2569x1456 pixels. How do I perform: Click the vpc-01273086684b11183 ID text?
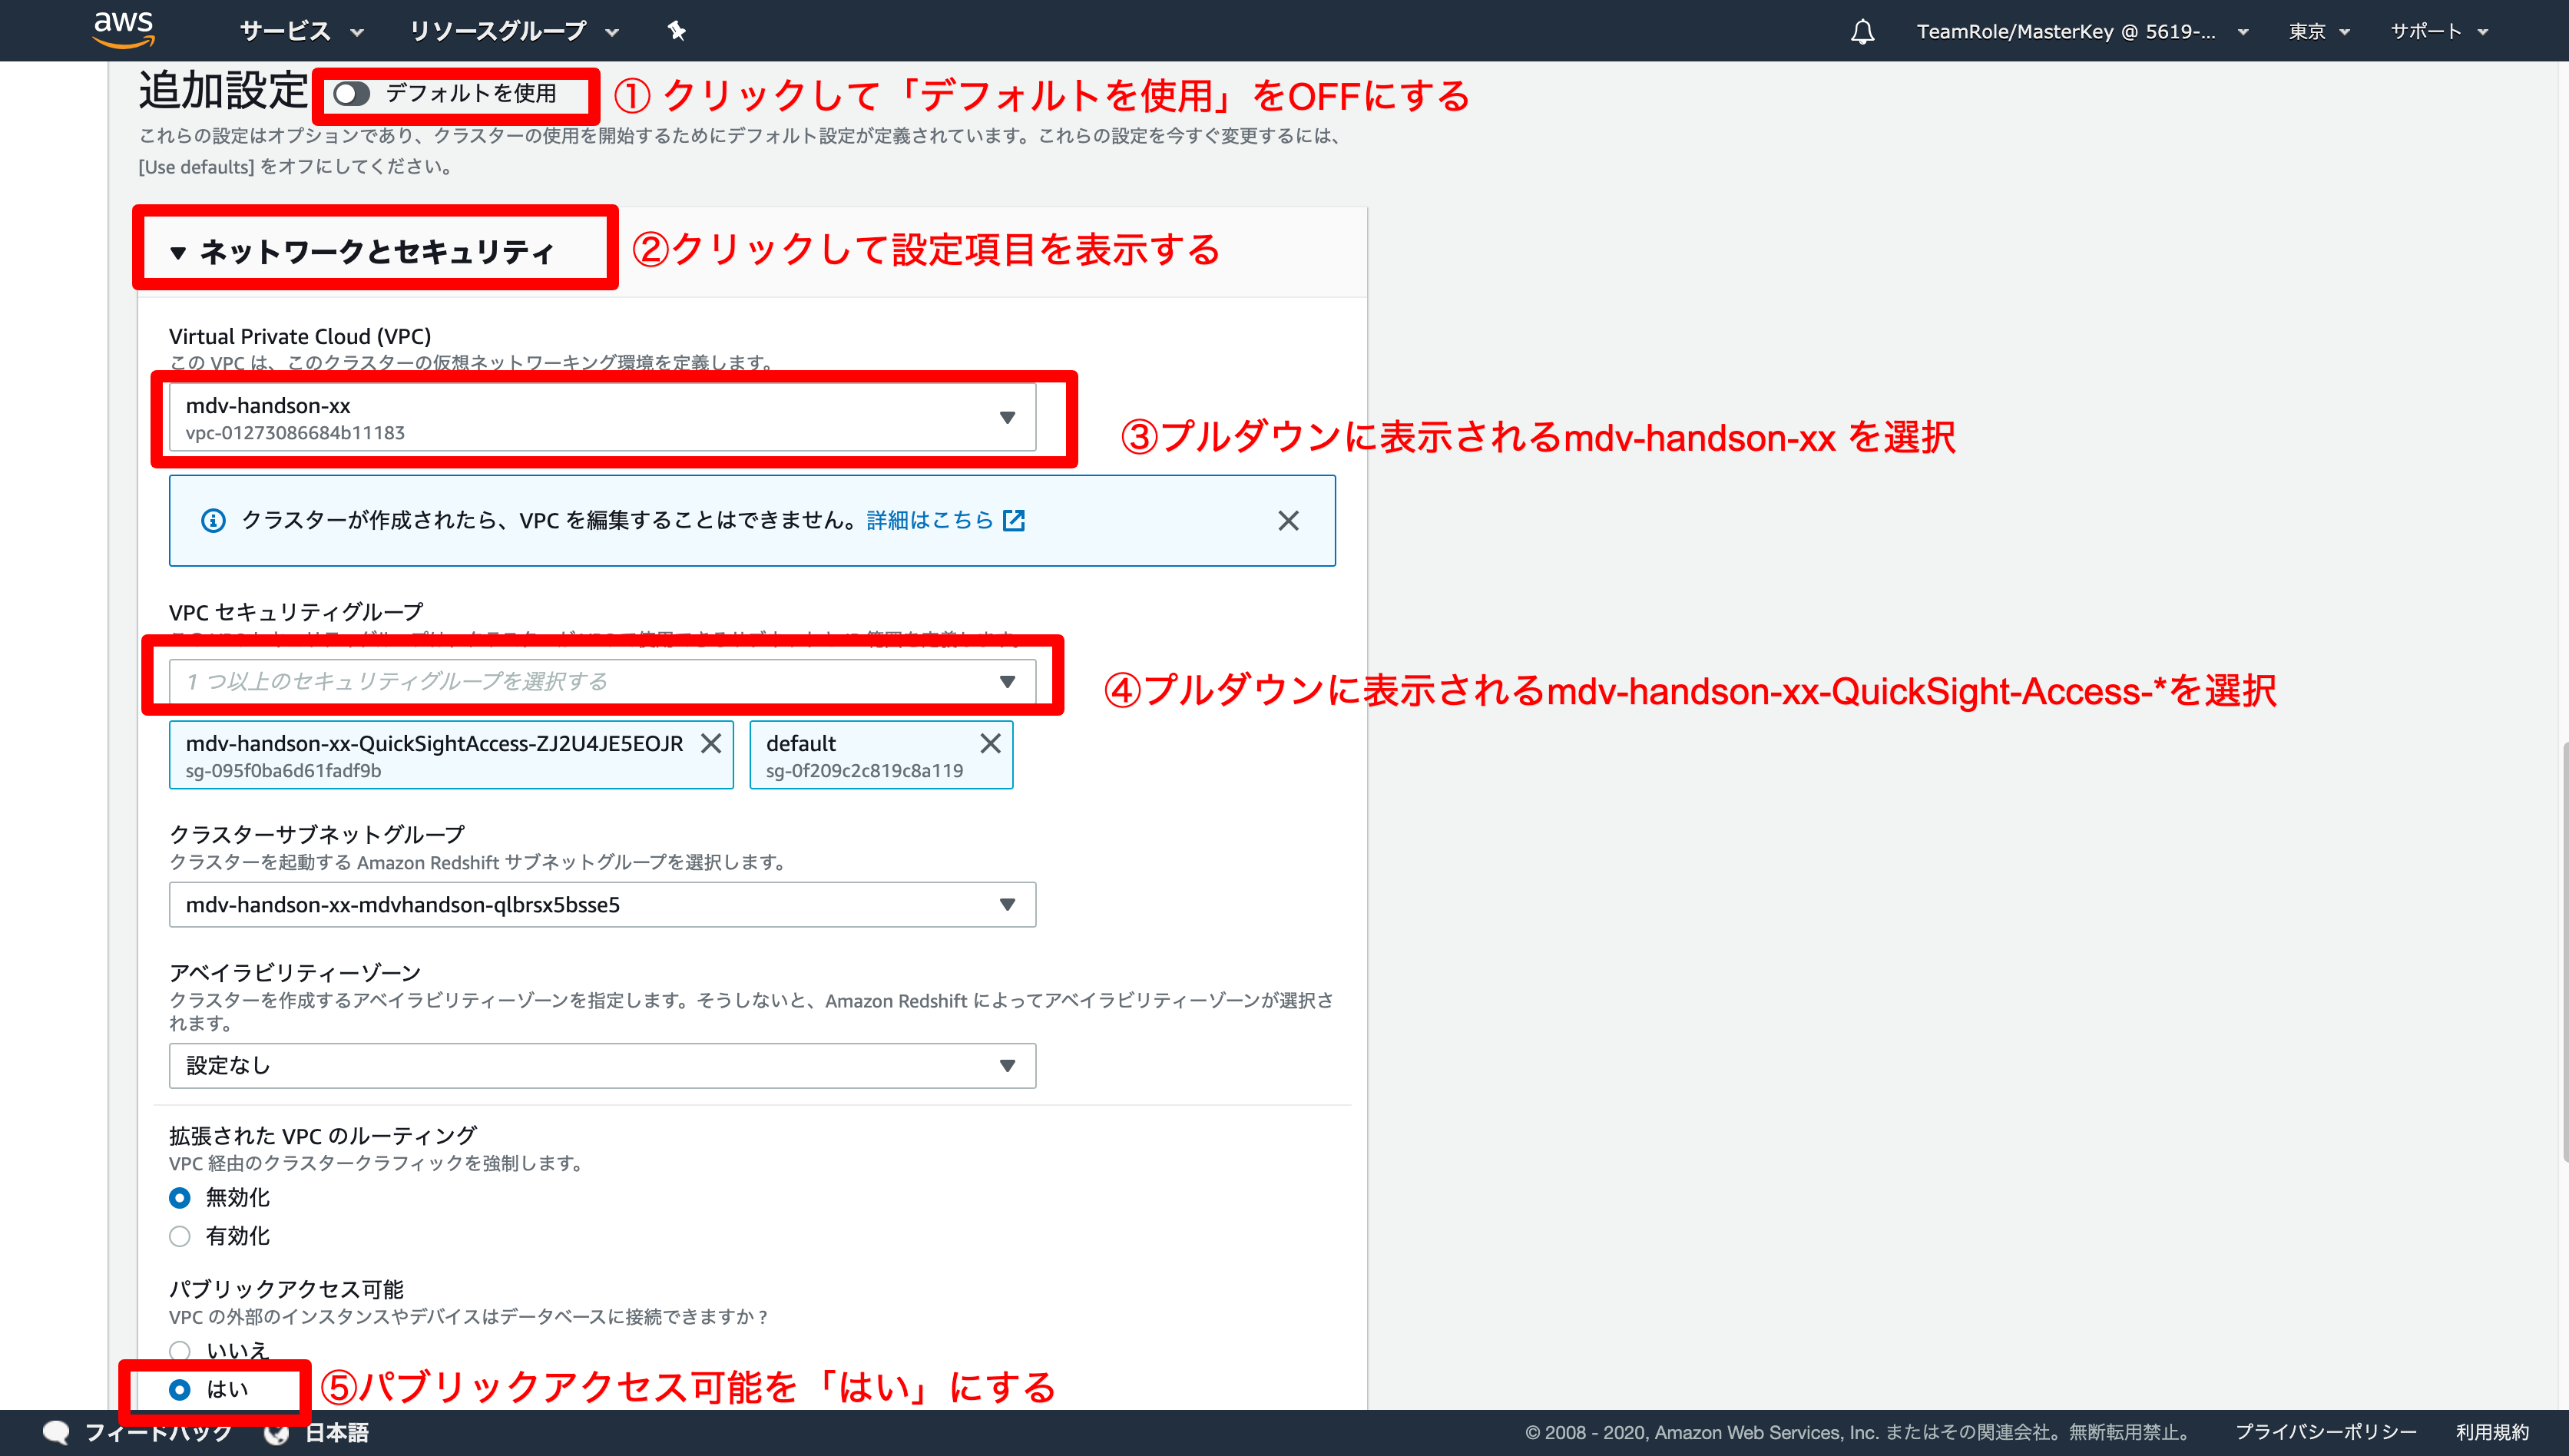(x=295, y=433)
